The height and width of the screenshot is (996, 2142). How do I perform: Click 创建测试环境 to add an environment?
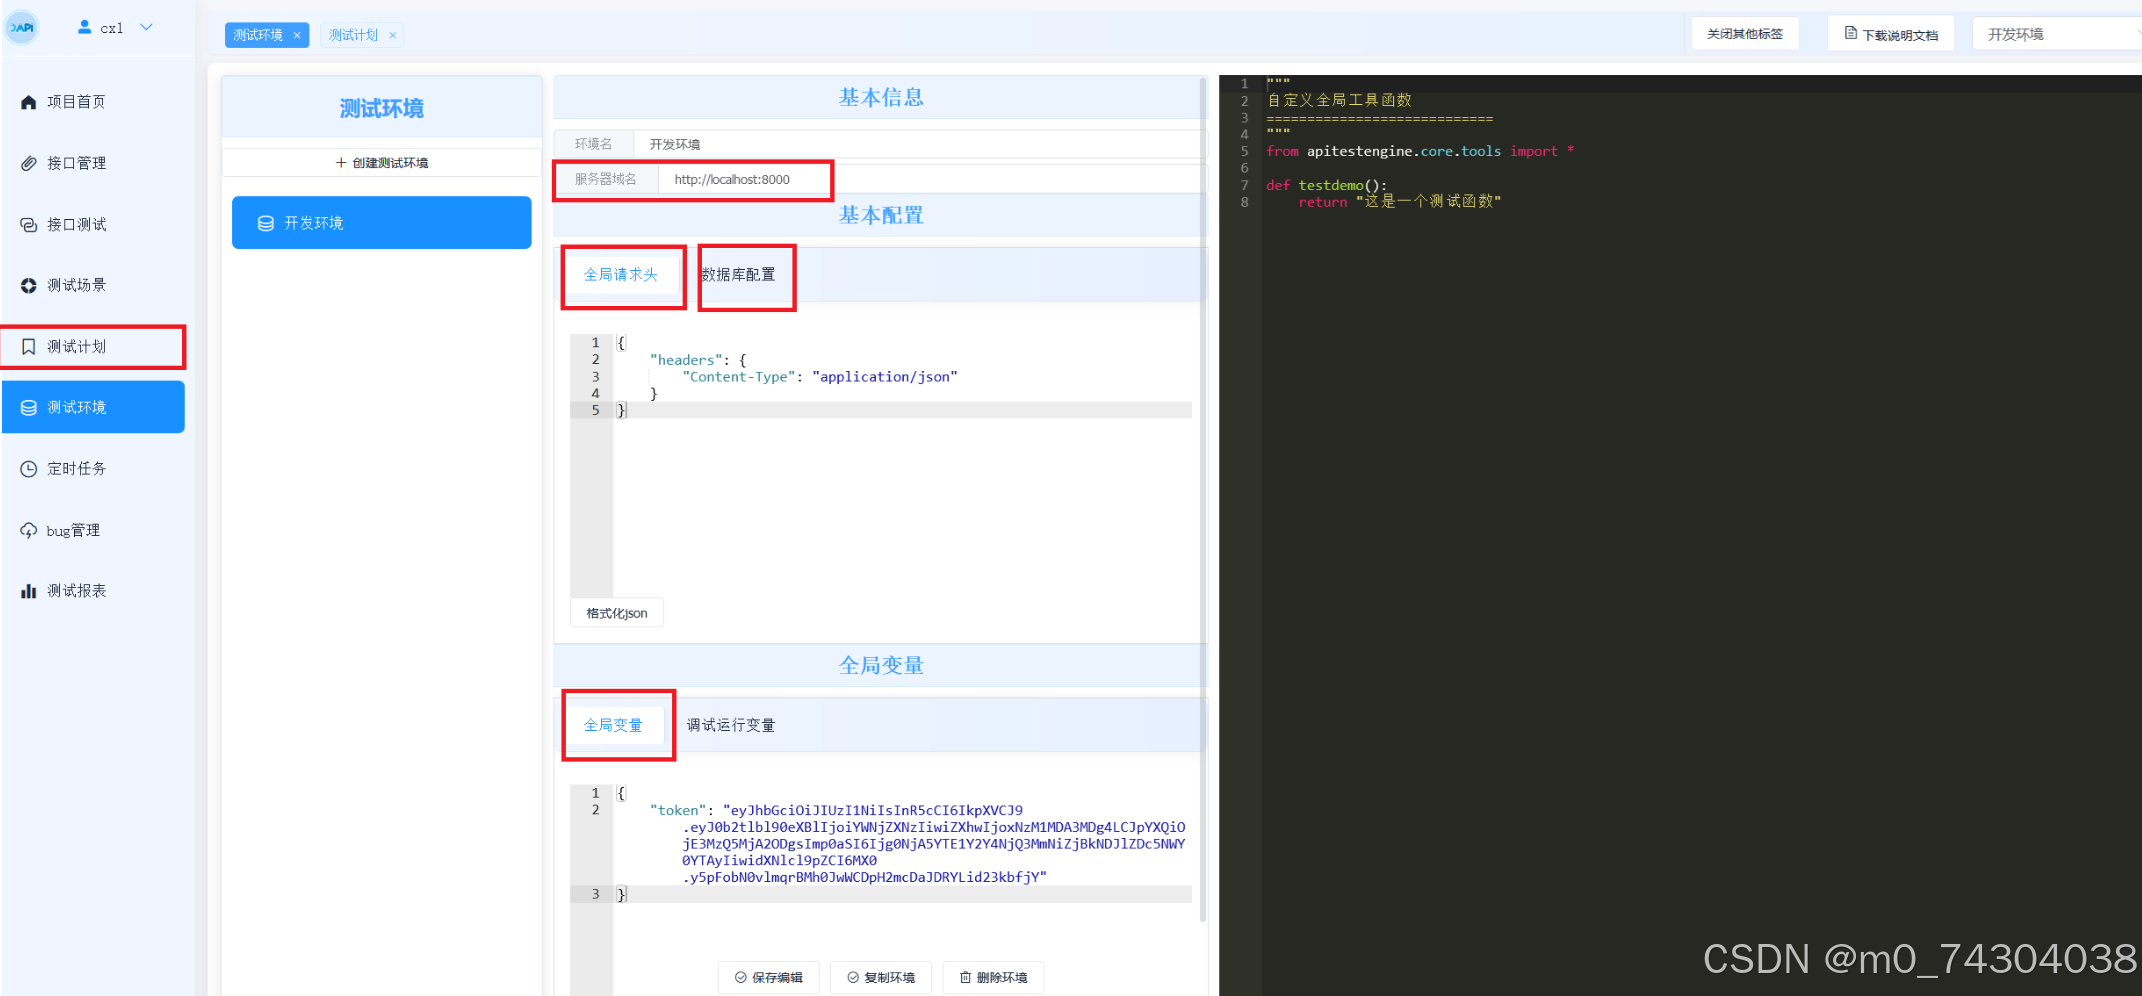381,162
